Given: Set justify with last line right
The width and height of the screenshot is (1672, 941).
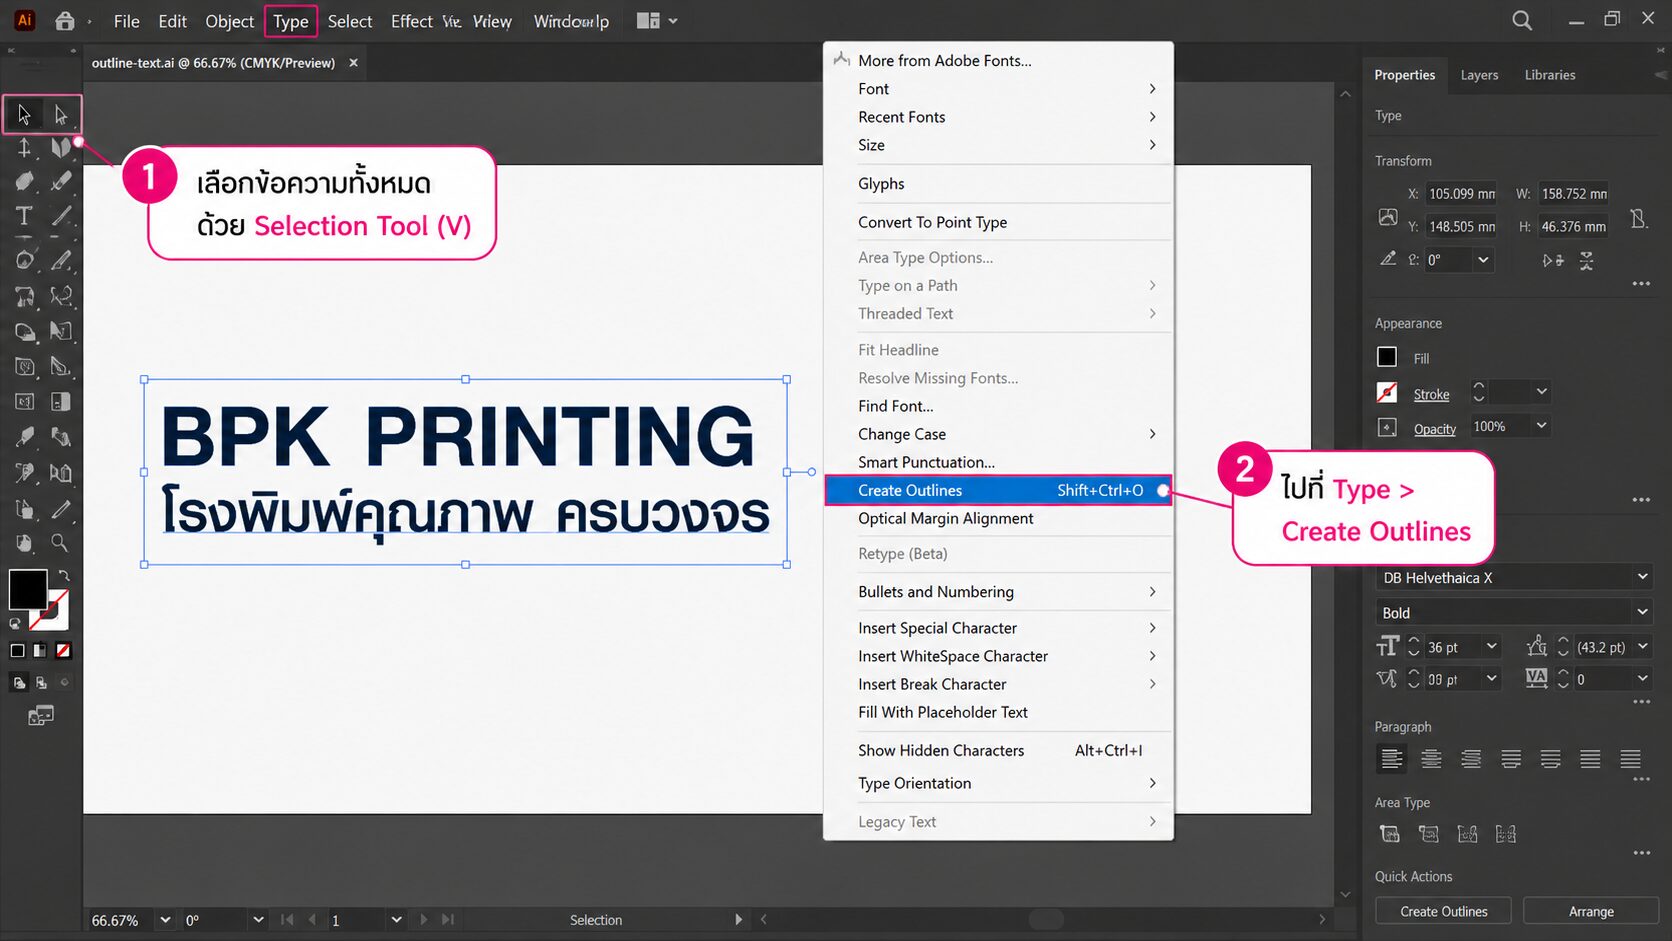Looking at the screenshot, I should click(x=1591, y=759).
